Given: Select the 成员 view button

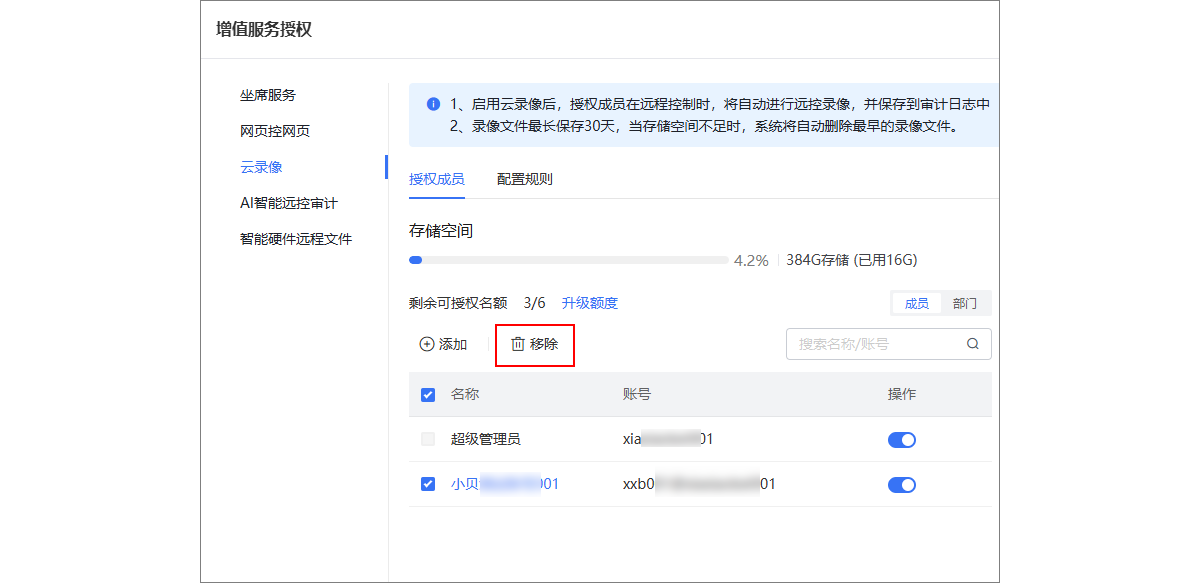Looking at the screenshot, I should 916,303.
